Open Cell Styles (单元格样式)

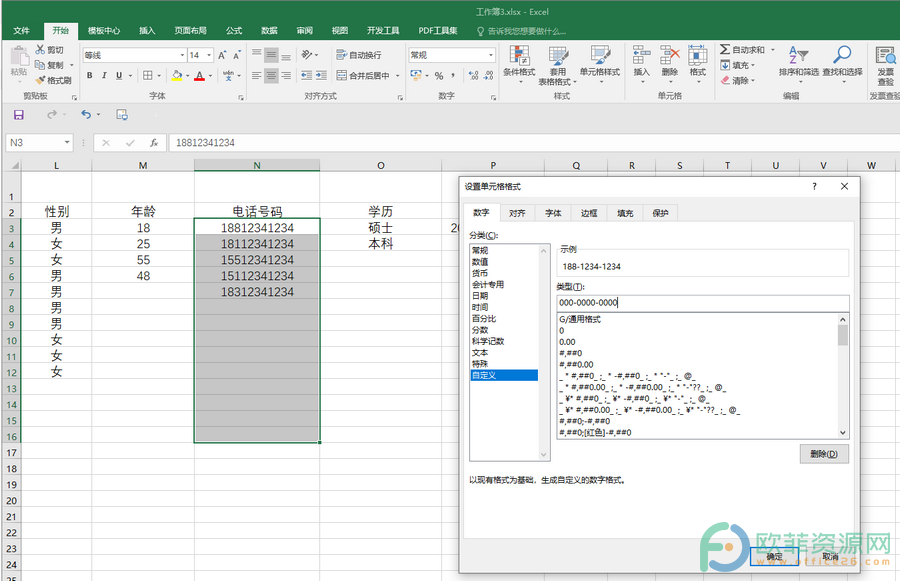[600, 65]
